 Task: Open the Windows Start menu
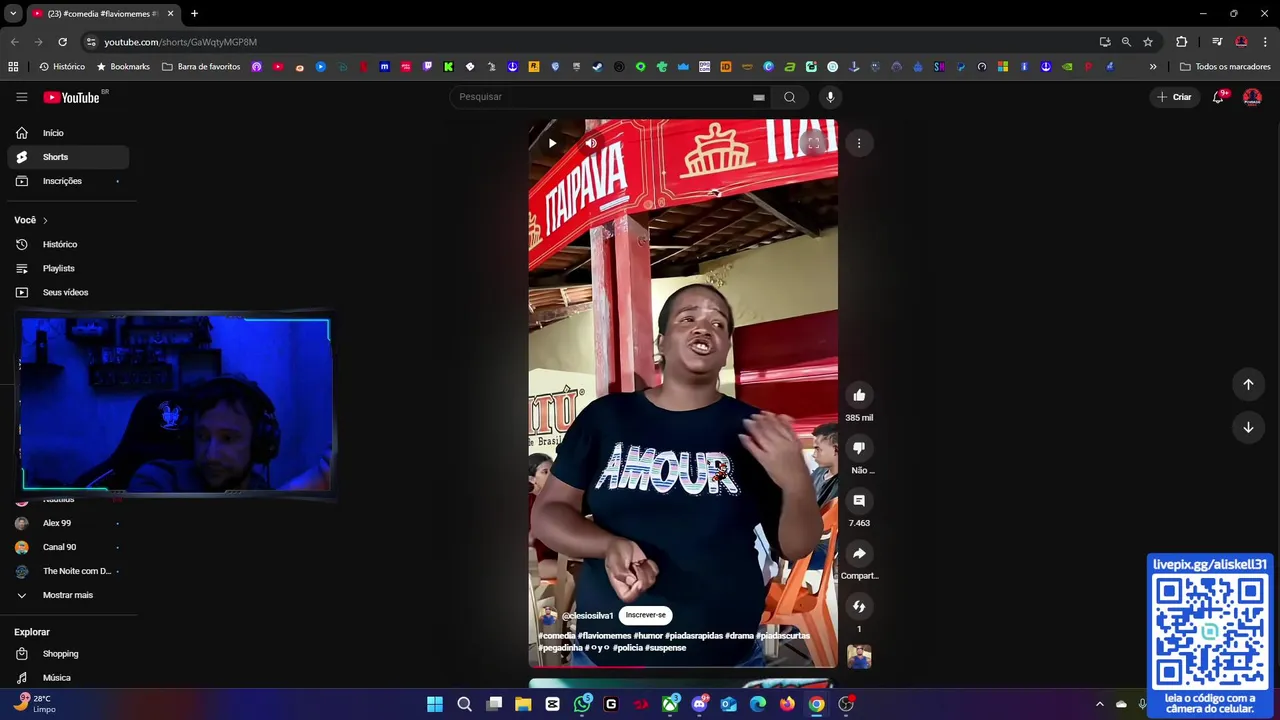point(435,704)
